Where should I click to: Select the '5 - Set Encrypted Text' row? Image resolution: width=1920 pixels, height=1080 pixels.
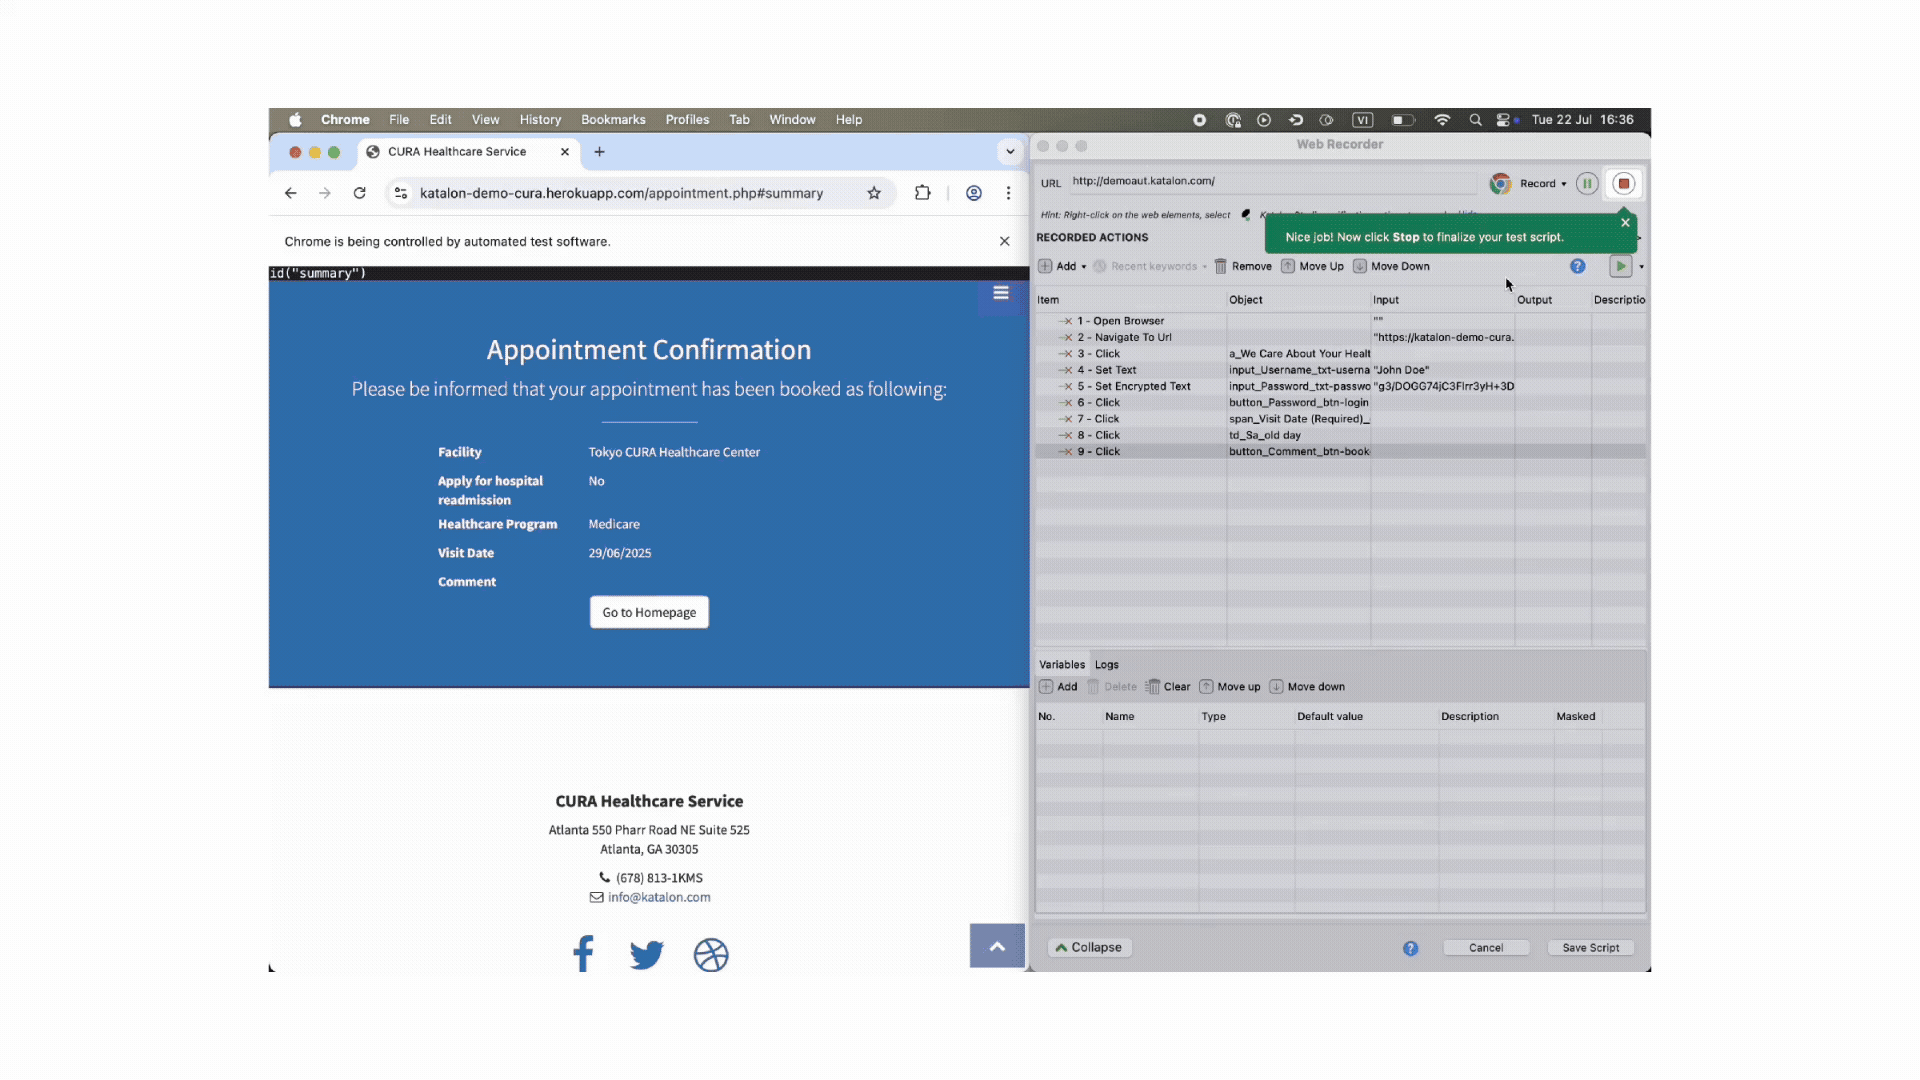coord(1340,386)
